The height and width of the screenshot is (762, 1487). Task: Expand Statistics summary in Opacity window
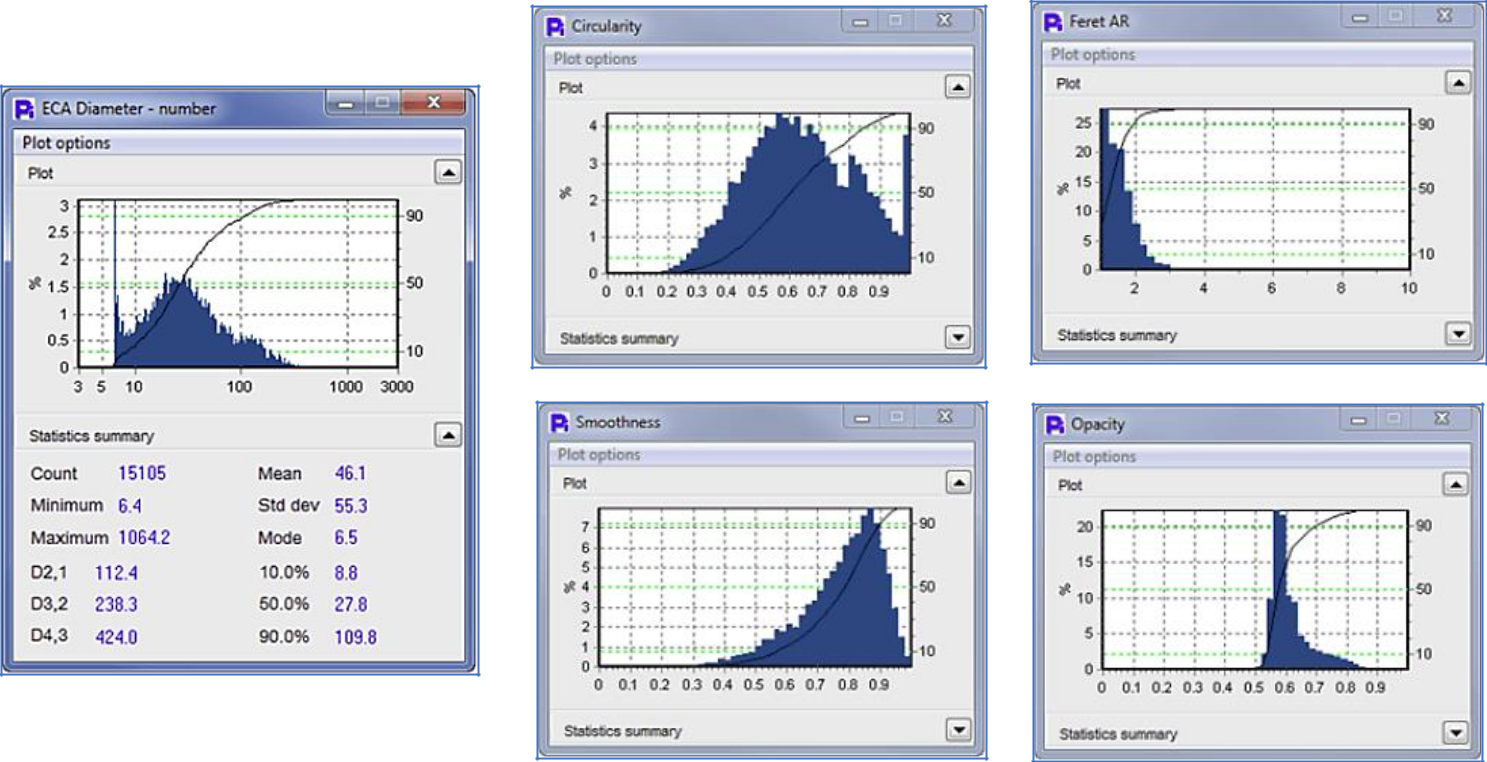coord(1458,733)
